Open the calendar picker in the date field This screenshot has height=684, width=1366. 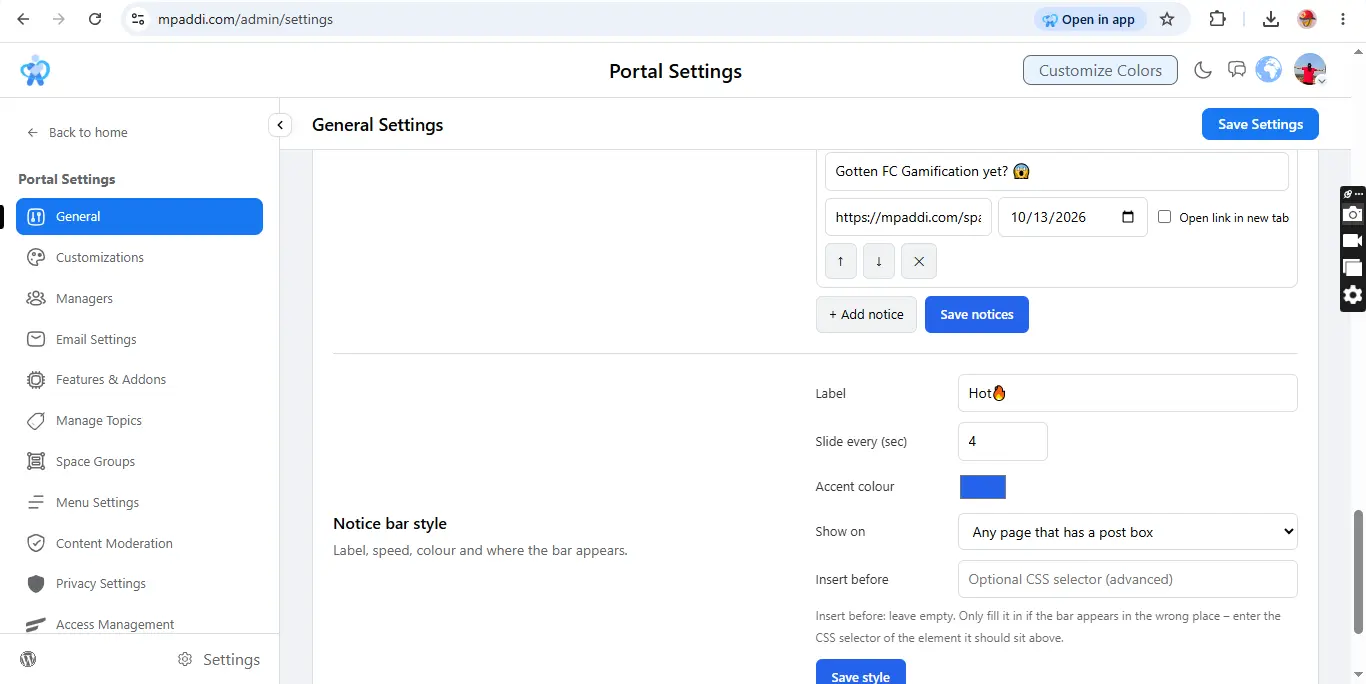(x=1128, y=217)
